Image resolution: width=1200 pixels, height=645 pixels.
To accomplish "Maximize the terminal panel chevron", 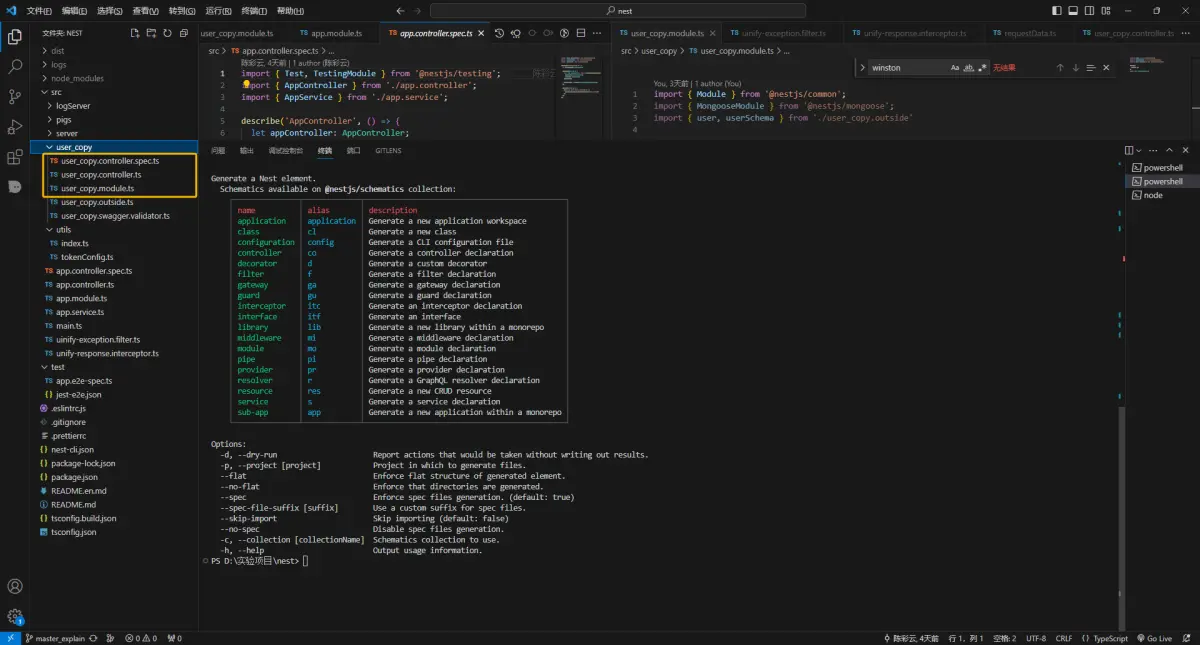I will pos(1169,150).
